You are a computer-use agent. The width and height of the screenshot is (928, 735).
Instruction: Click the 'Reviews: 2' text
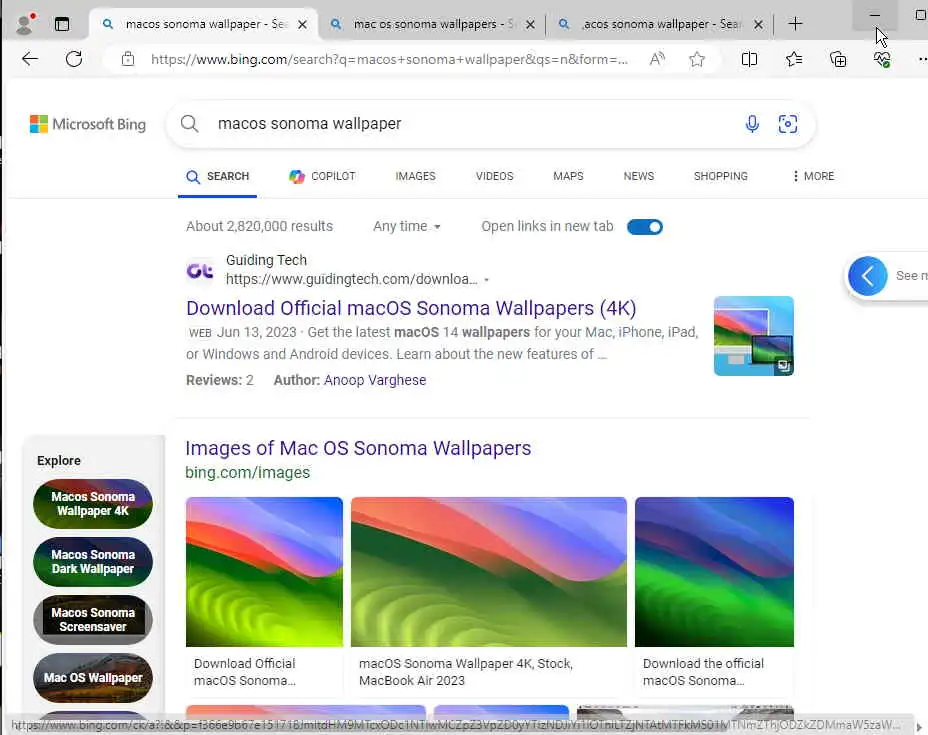pyautogui.click(x=220, y=380)
